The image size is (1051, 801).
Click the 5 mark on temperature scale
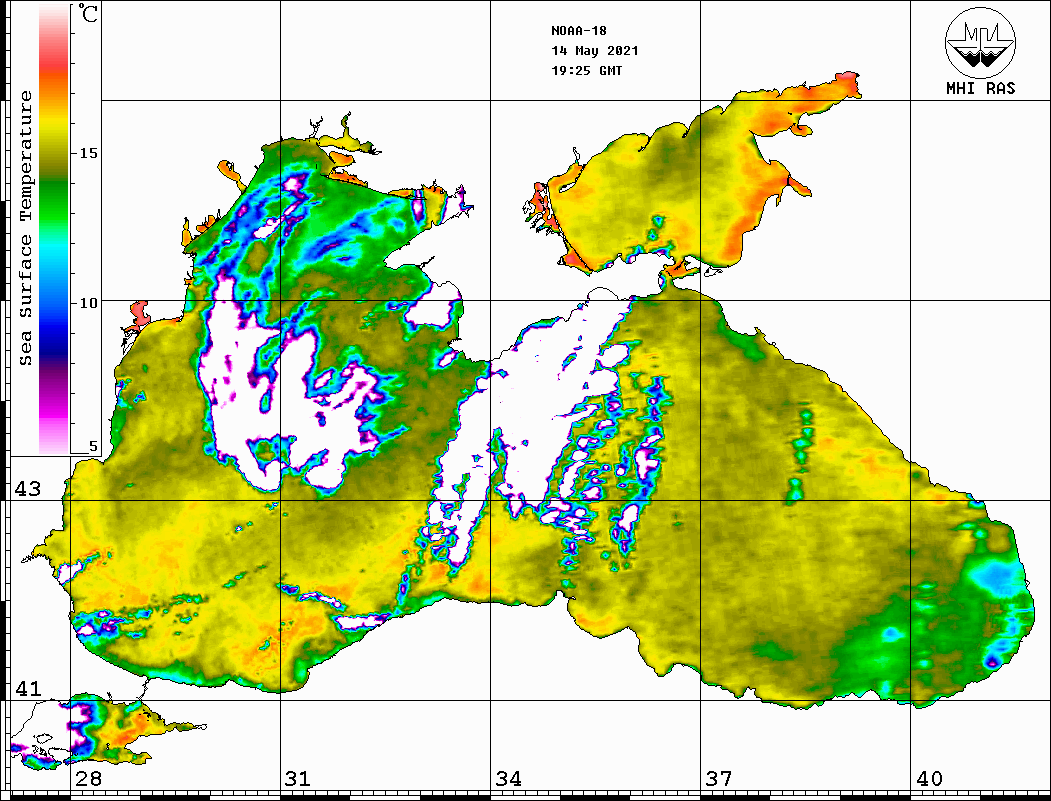coord(93,446)
